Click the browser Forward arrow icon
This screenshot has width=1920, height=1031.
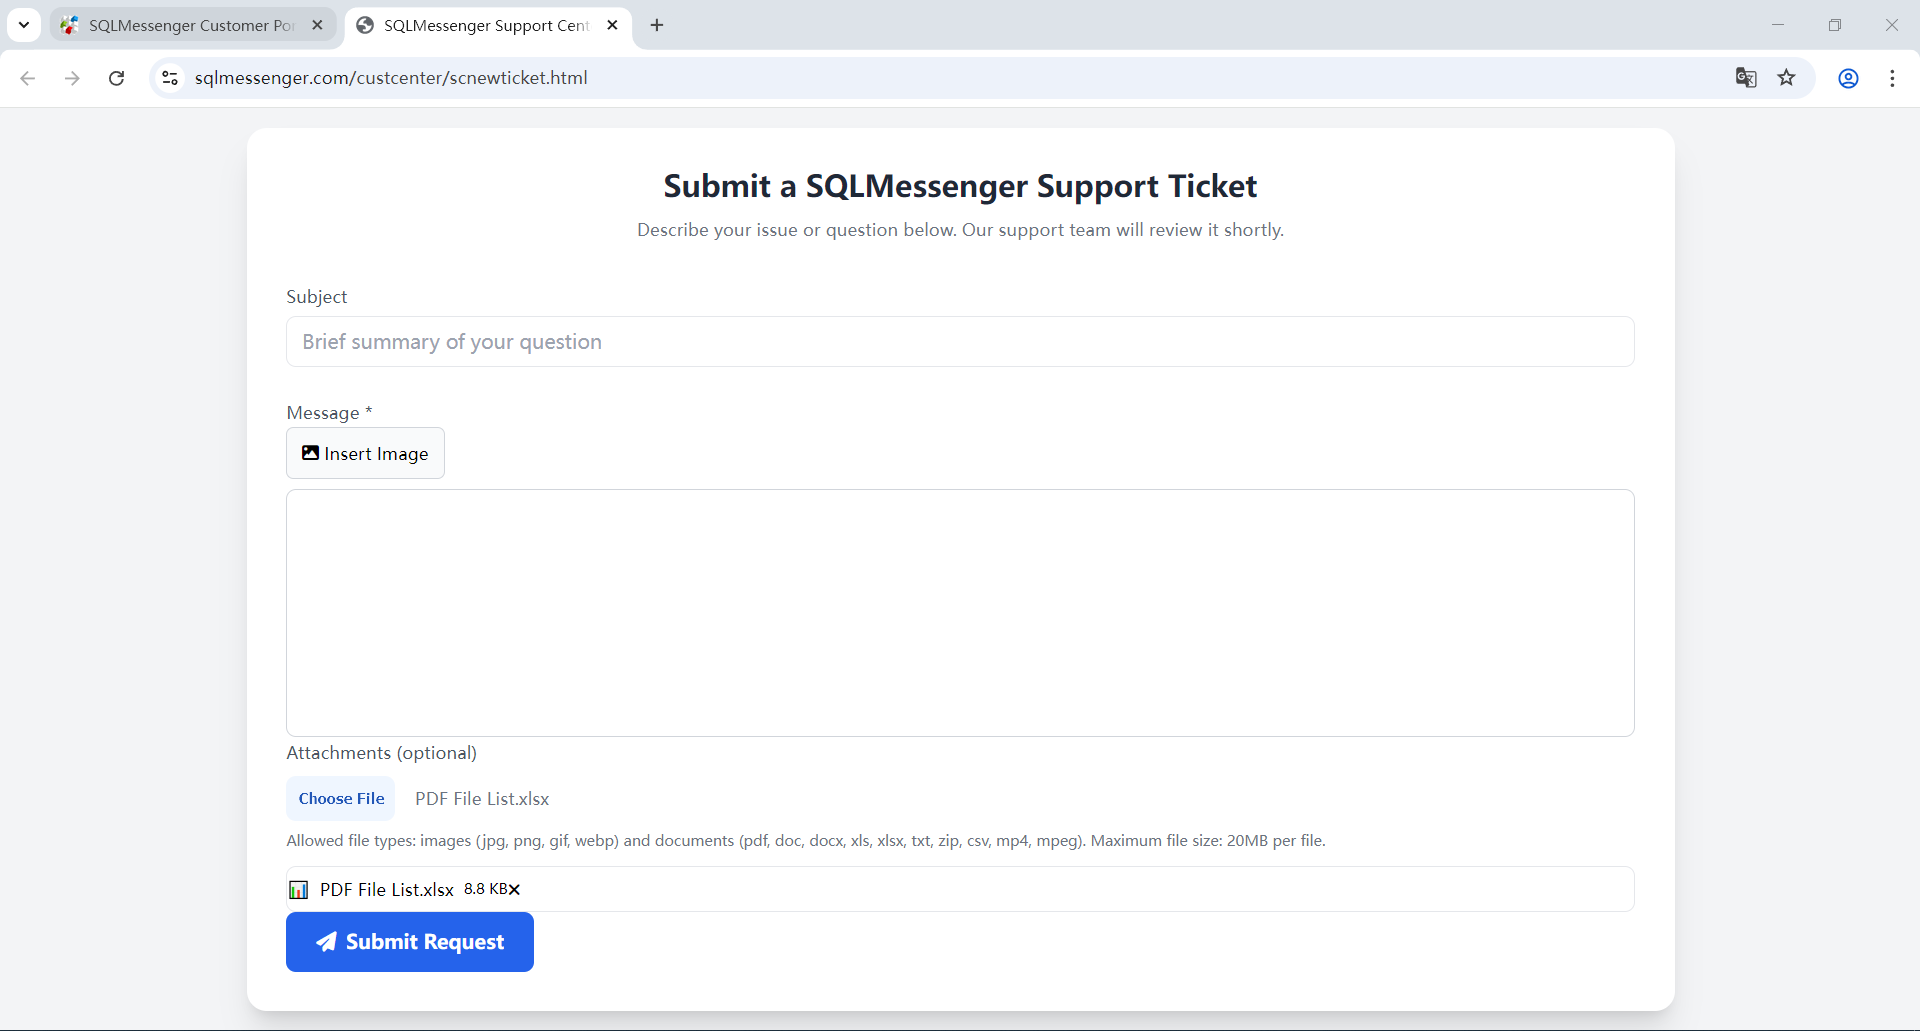(x=72, y=78)
